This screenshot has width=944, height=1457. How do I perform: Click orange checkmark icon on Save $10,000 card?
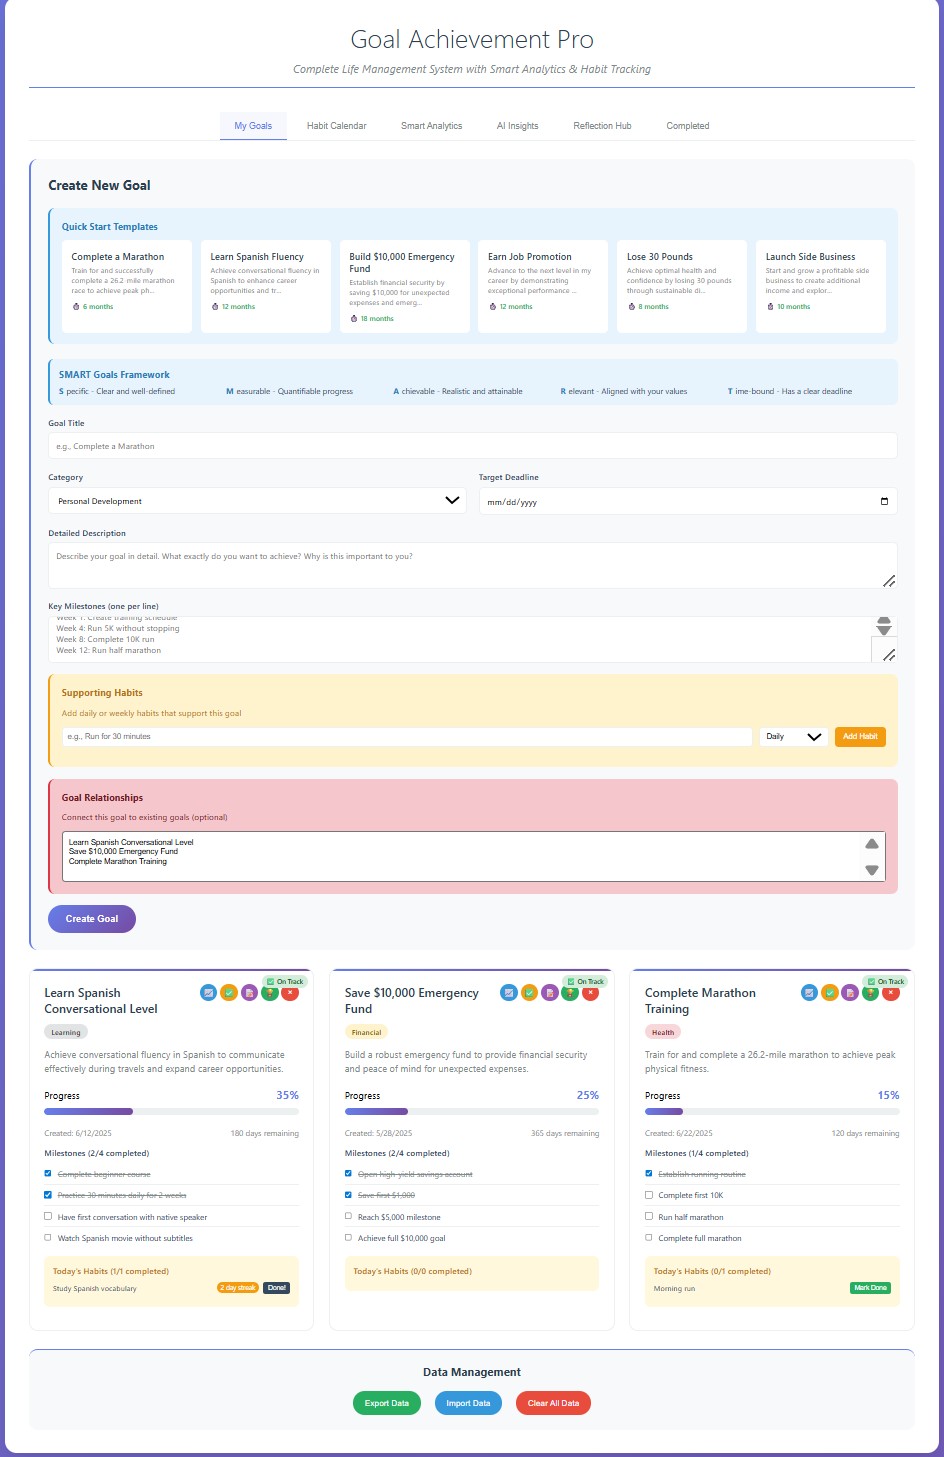pos(529,993)
